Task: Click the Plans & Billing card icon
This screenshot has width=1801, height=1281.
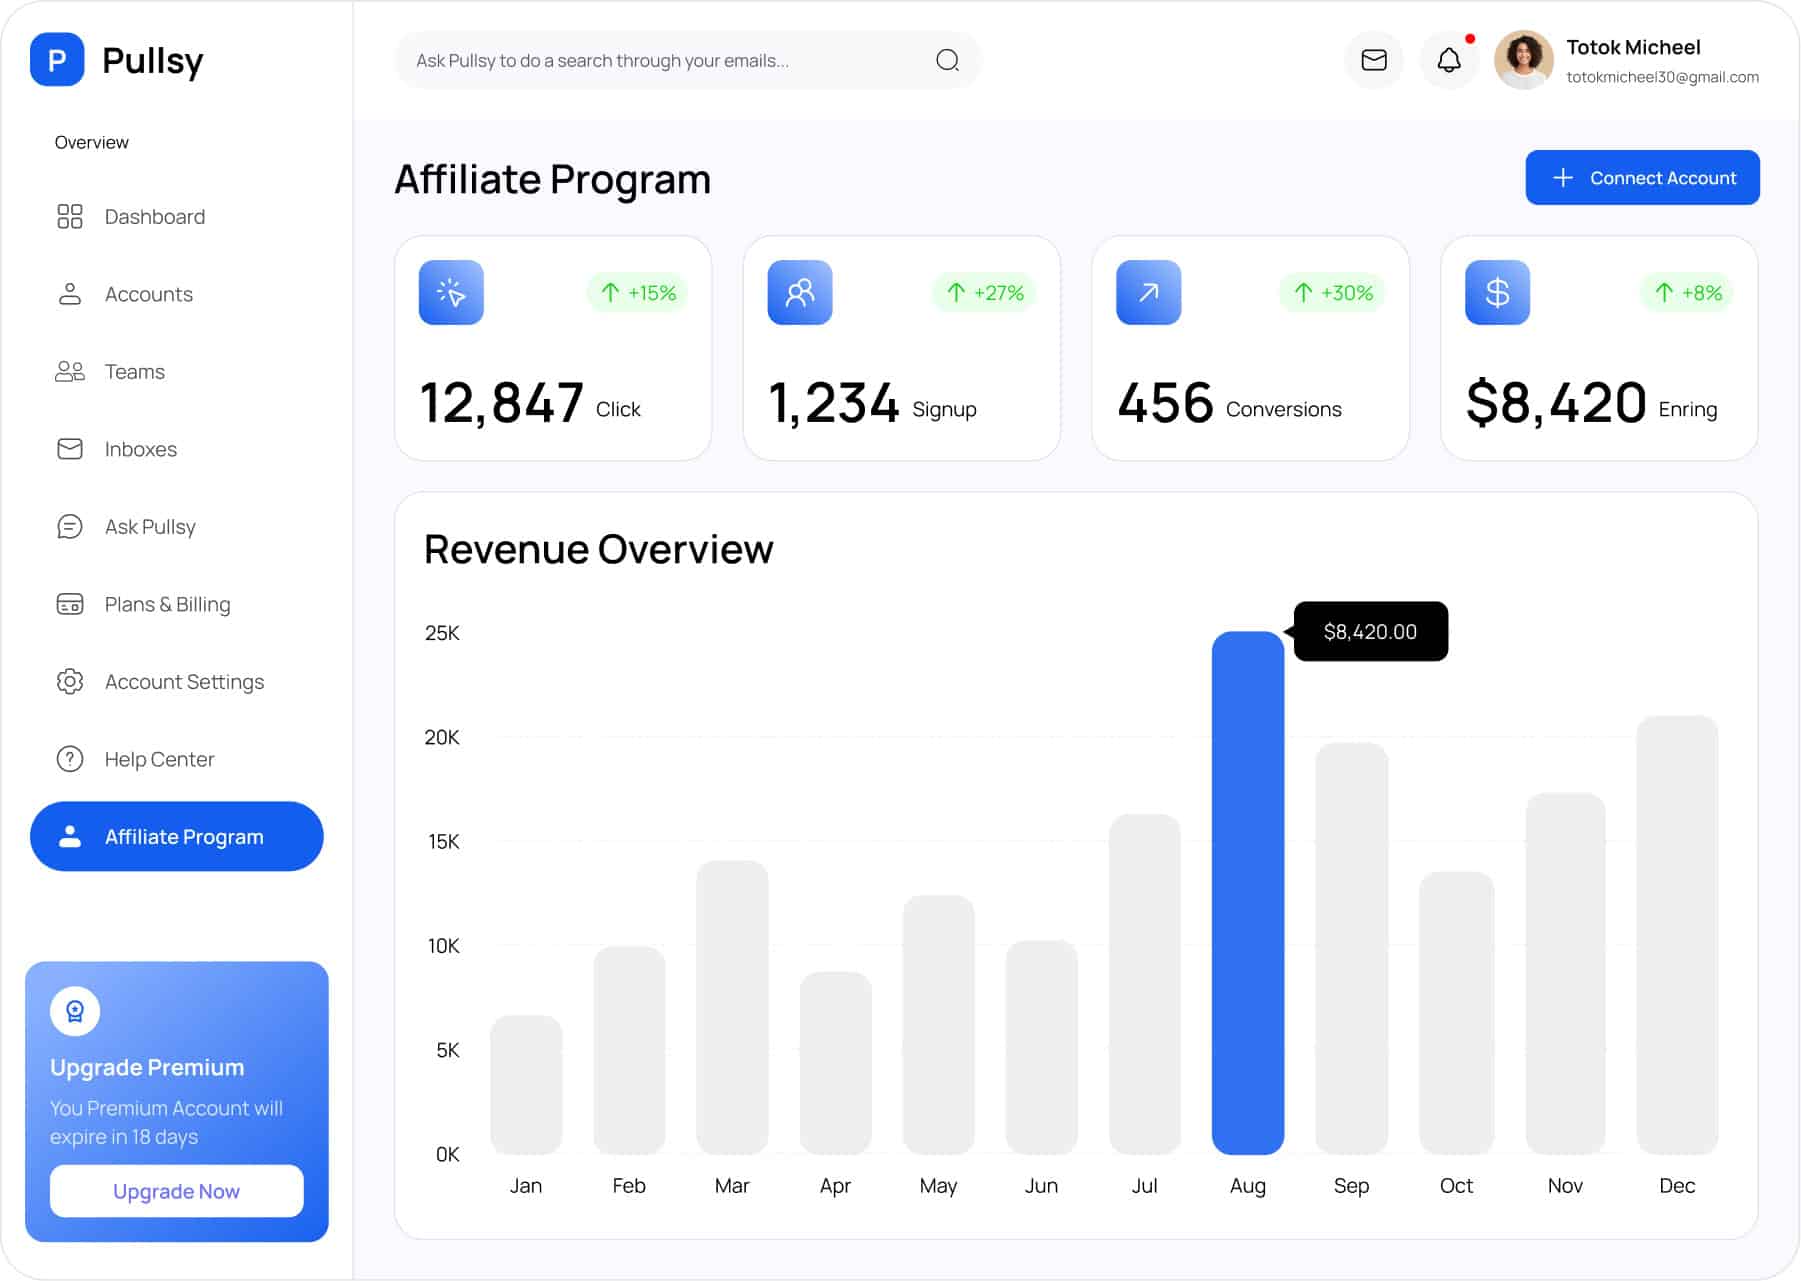Action: click(x=70, y=604)
